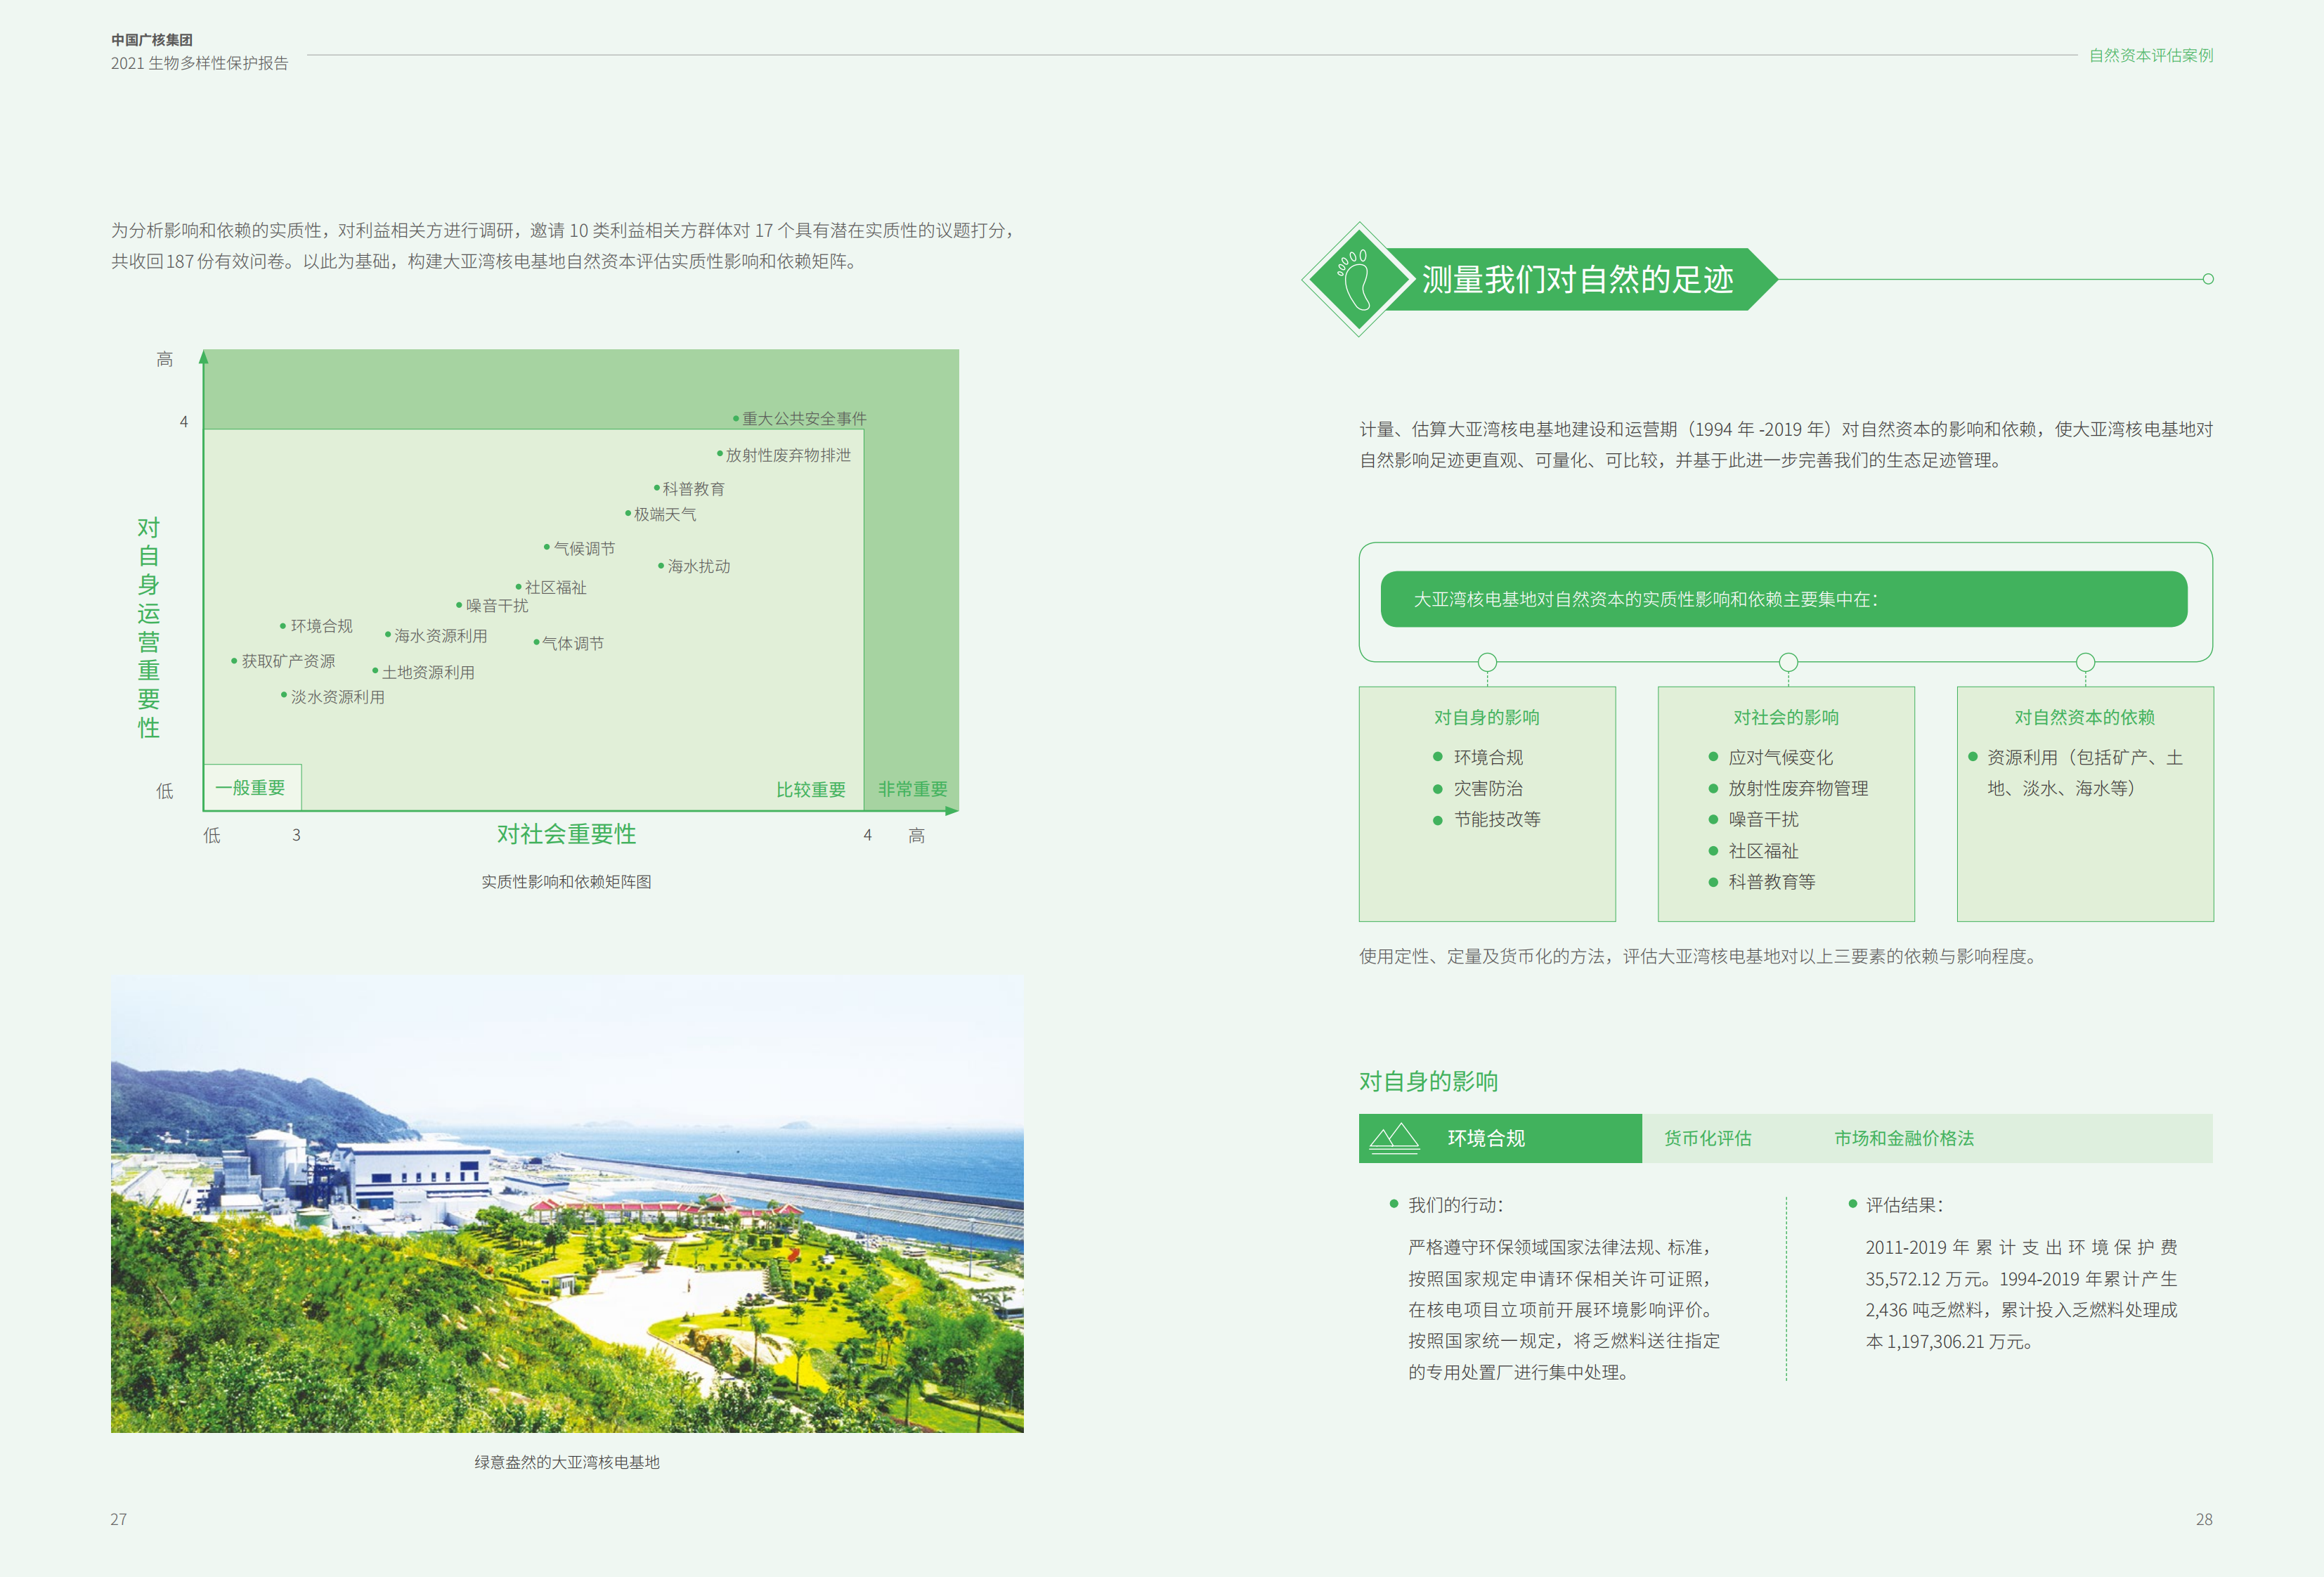2324x1577 pixels.
Task: Click the 噪音干扰 chart point label
Action: coord(496,605)
